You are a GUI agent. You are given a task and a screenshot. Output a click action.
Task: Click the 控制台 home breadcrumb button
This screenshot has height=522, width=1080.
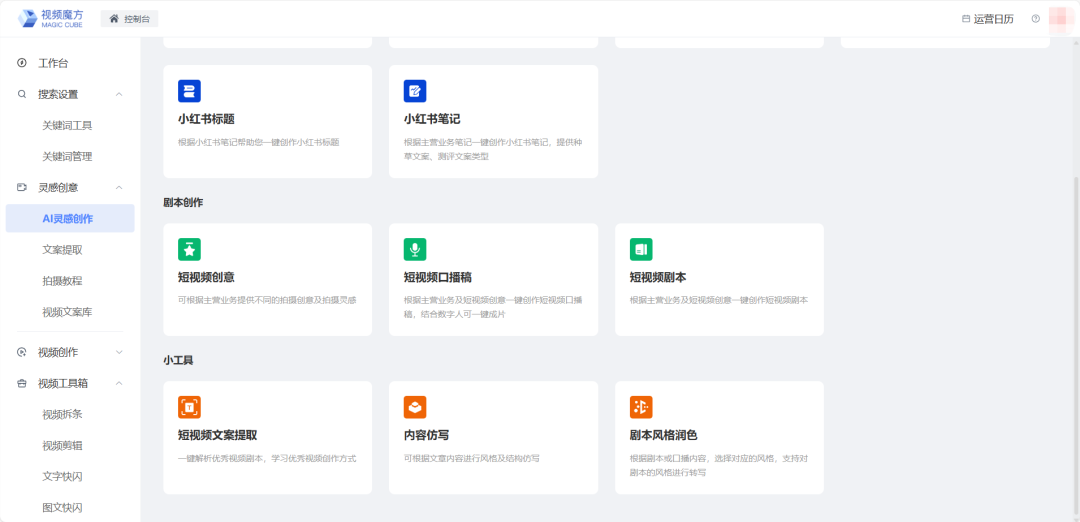pos(130,19)
